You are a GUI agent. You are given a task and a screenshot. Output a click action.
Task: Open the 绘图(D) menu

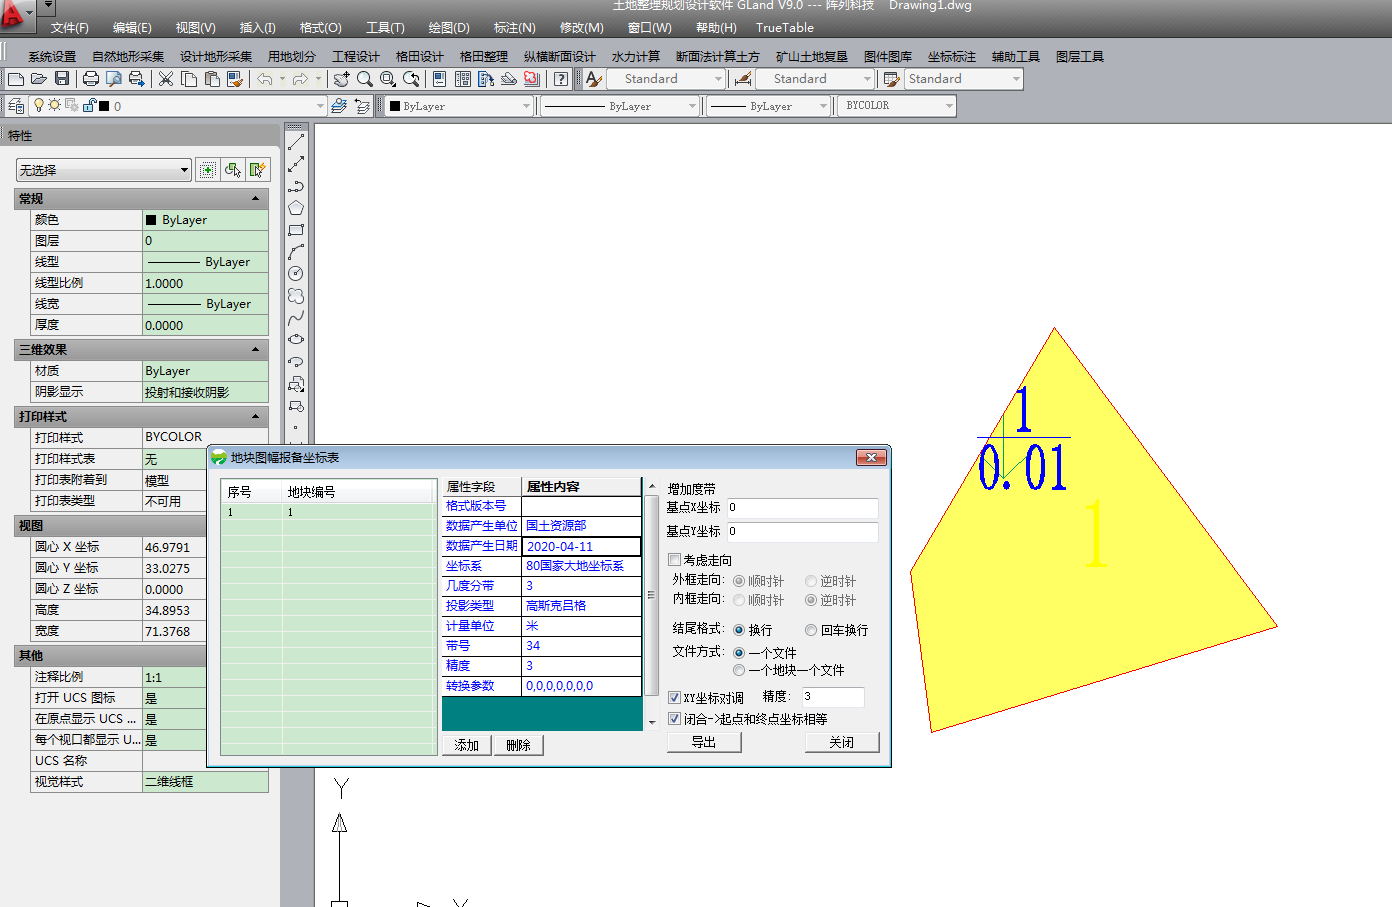coord(449,28)
